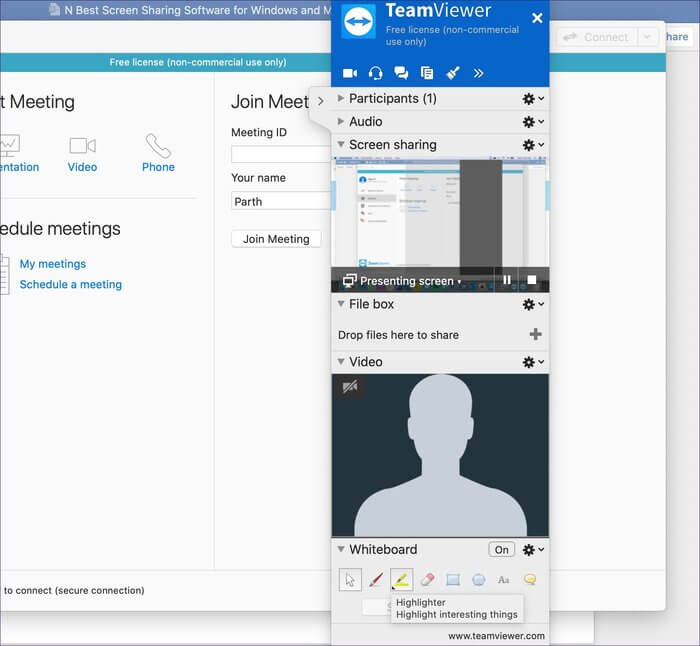Open the chat bubbles icon in TeamViewer toolbar
Image resolution: width=700 pixels, height=646 pixels.
pos(401,73)
